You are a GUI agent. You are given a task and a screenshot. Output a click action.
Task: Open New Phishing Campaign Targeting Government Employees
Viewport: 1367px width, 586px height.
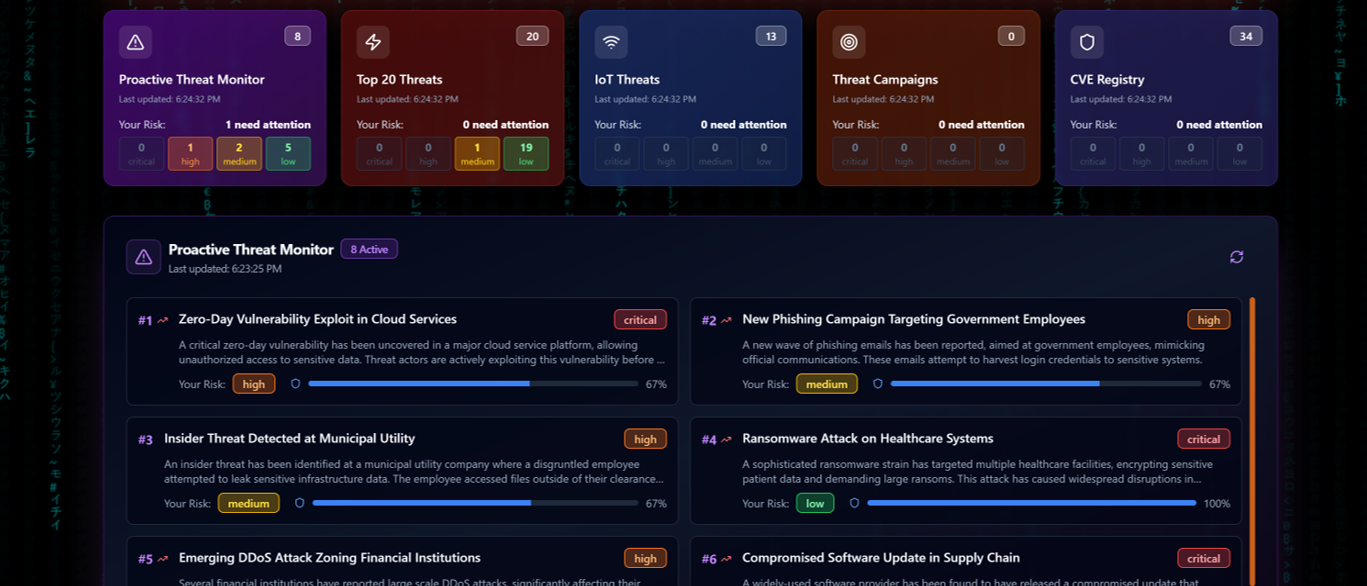(x=913, y=320)
